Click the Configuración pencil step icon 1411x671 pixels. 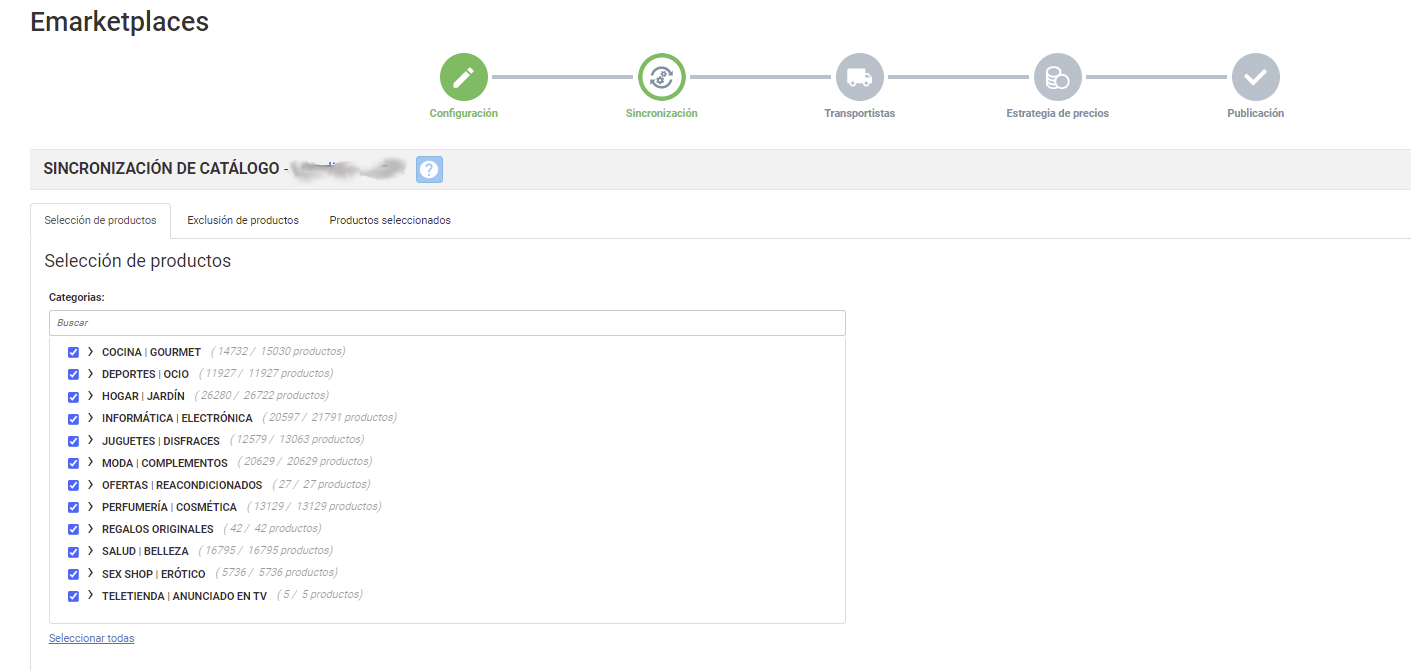(463, 77)
